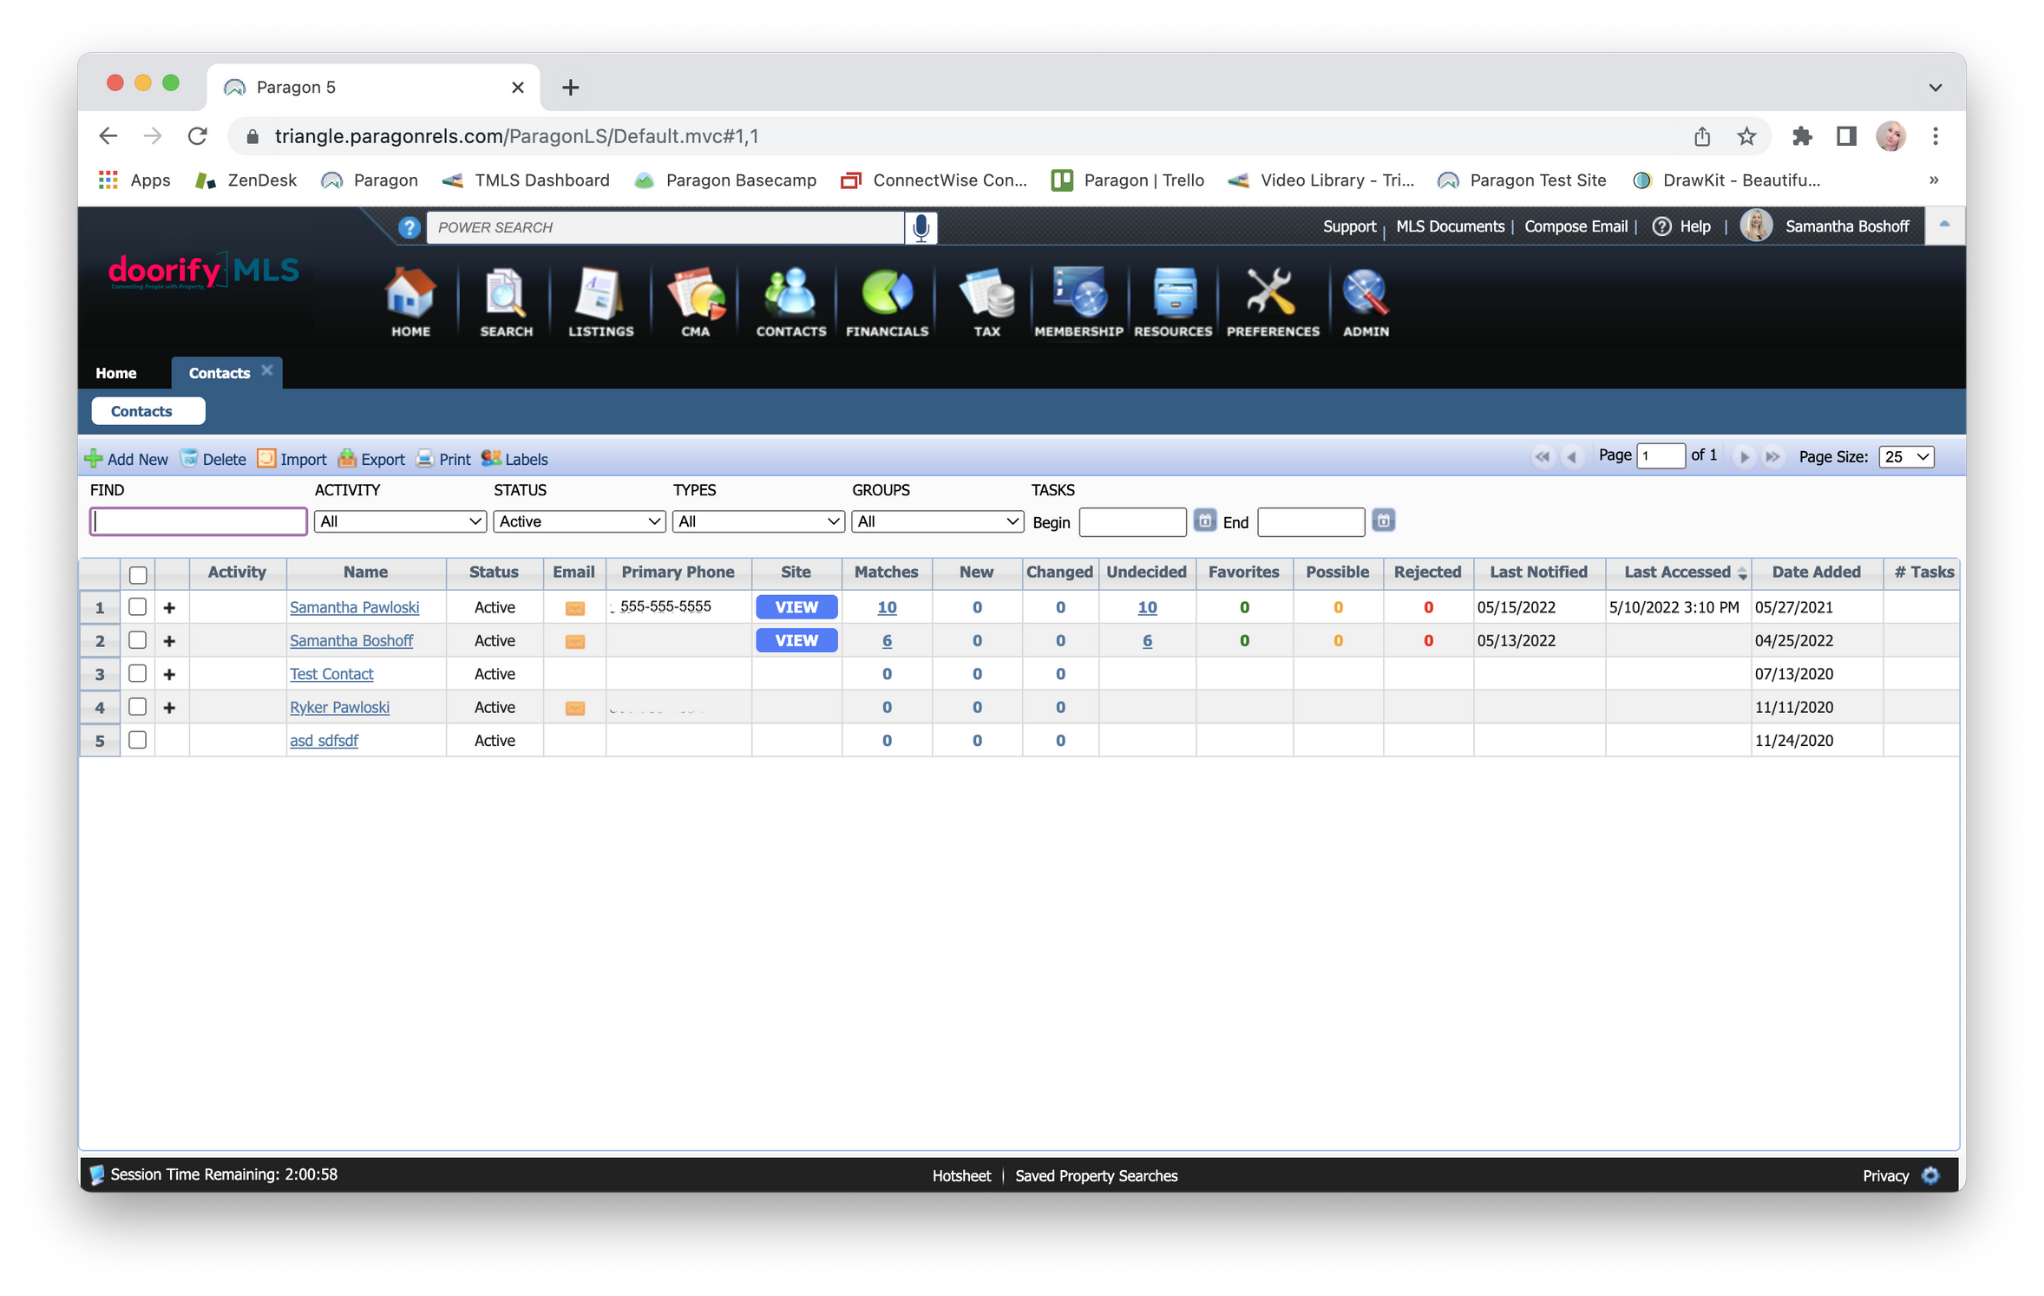Click VIEW site for Samantha Pawloski

tap(796, 607)
